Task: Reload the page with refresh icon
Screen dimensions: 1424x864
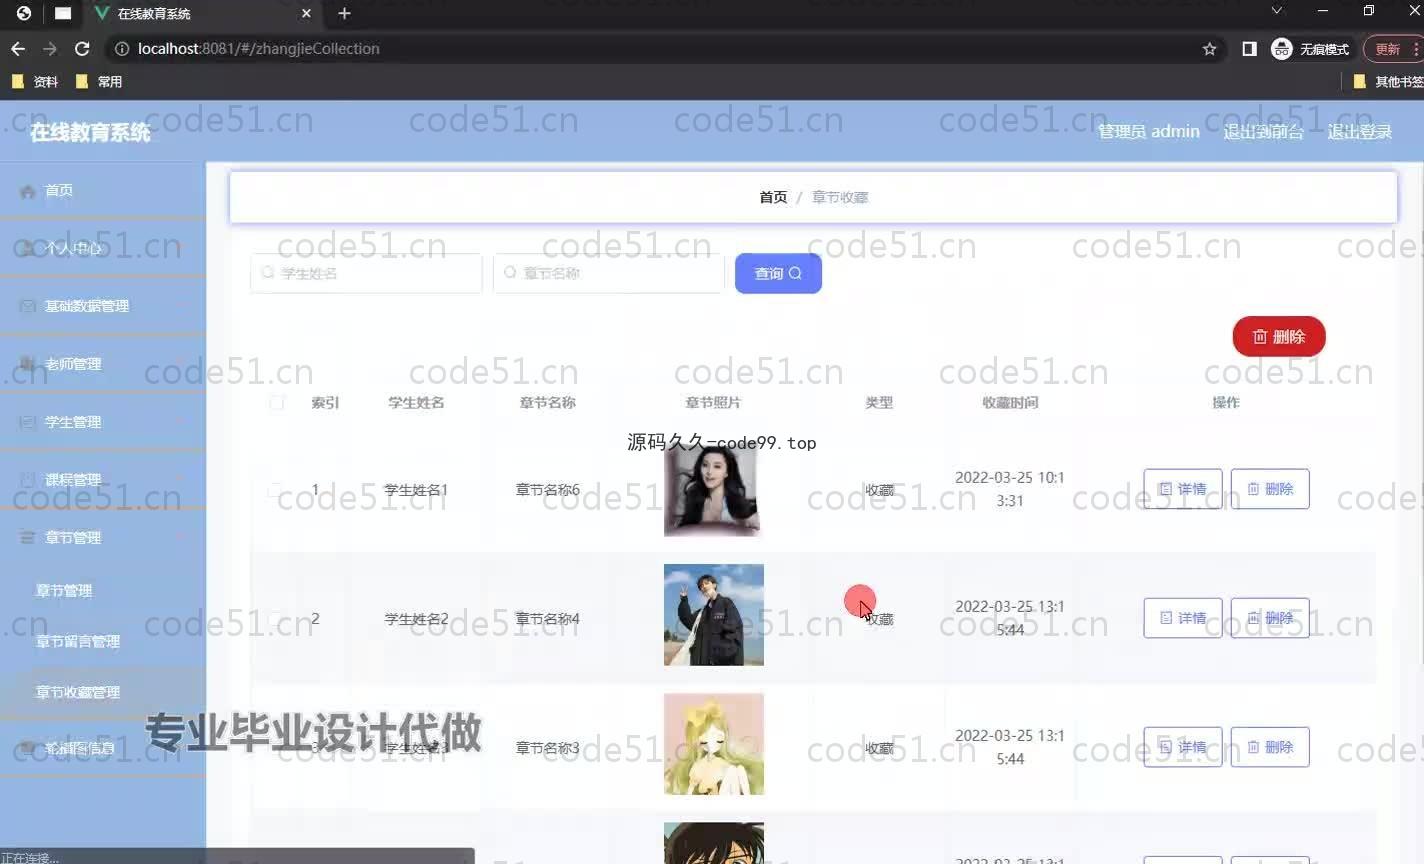Action: (x=82, y=48)
